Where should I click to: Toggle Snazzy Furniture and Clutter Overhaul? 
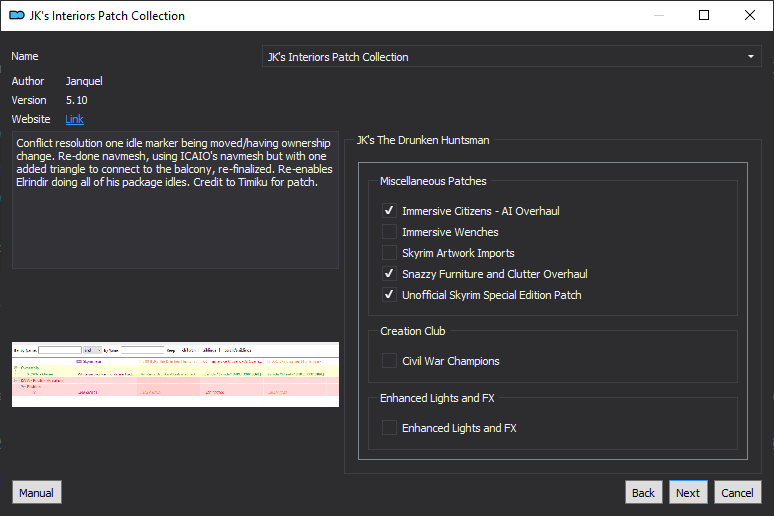pyautogui.click(x=389, y=274)
